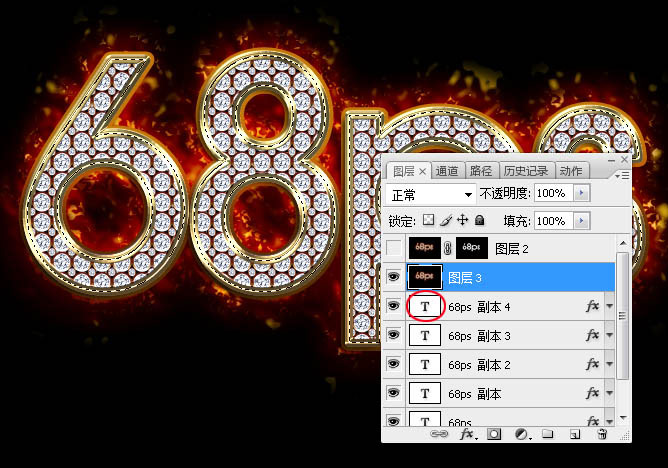Add a layer mask using bottom icon

pos(494,435)
